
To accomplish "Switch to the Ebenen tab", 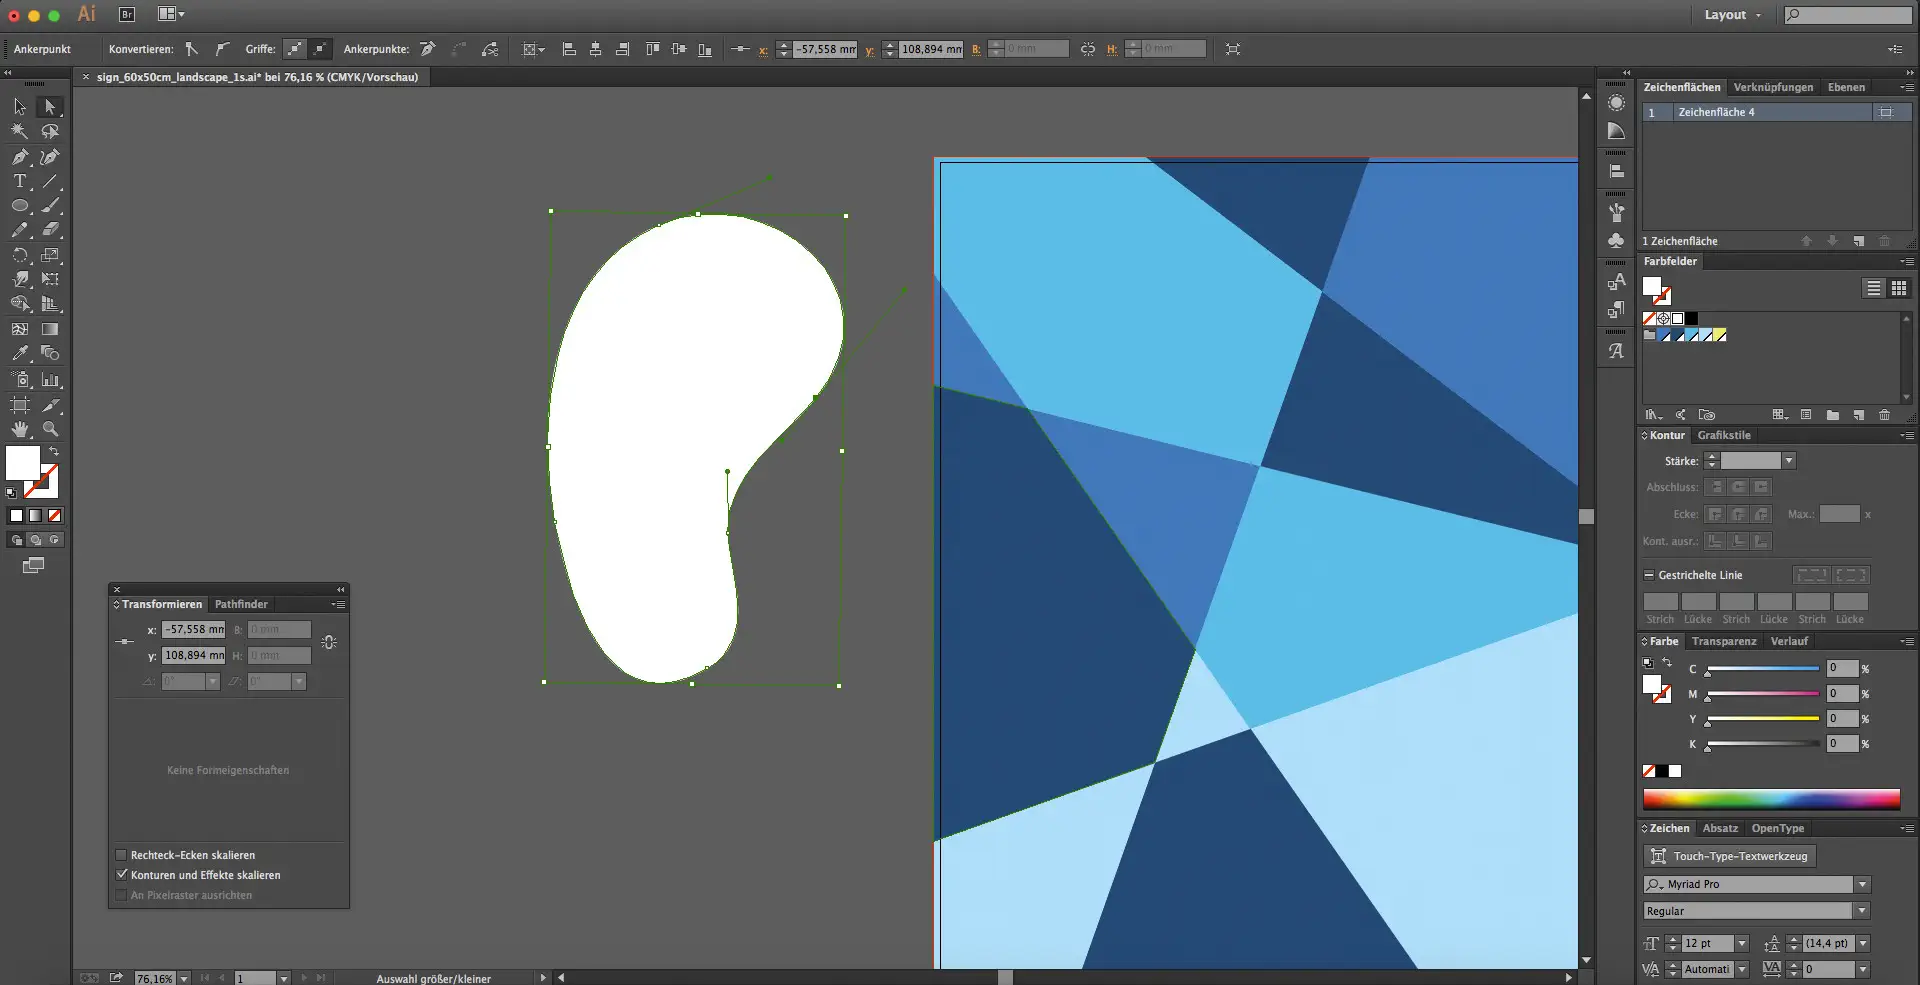I will coord(1846,87).
